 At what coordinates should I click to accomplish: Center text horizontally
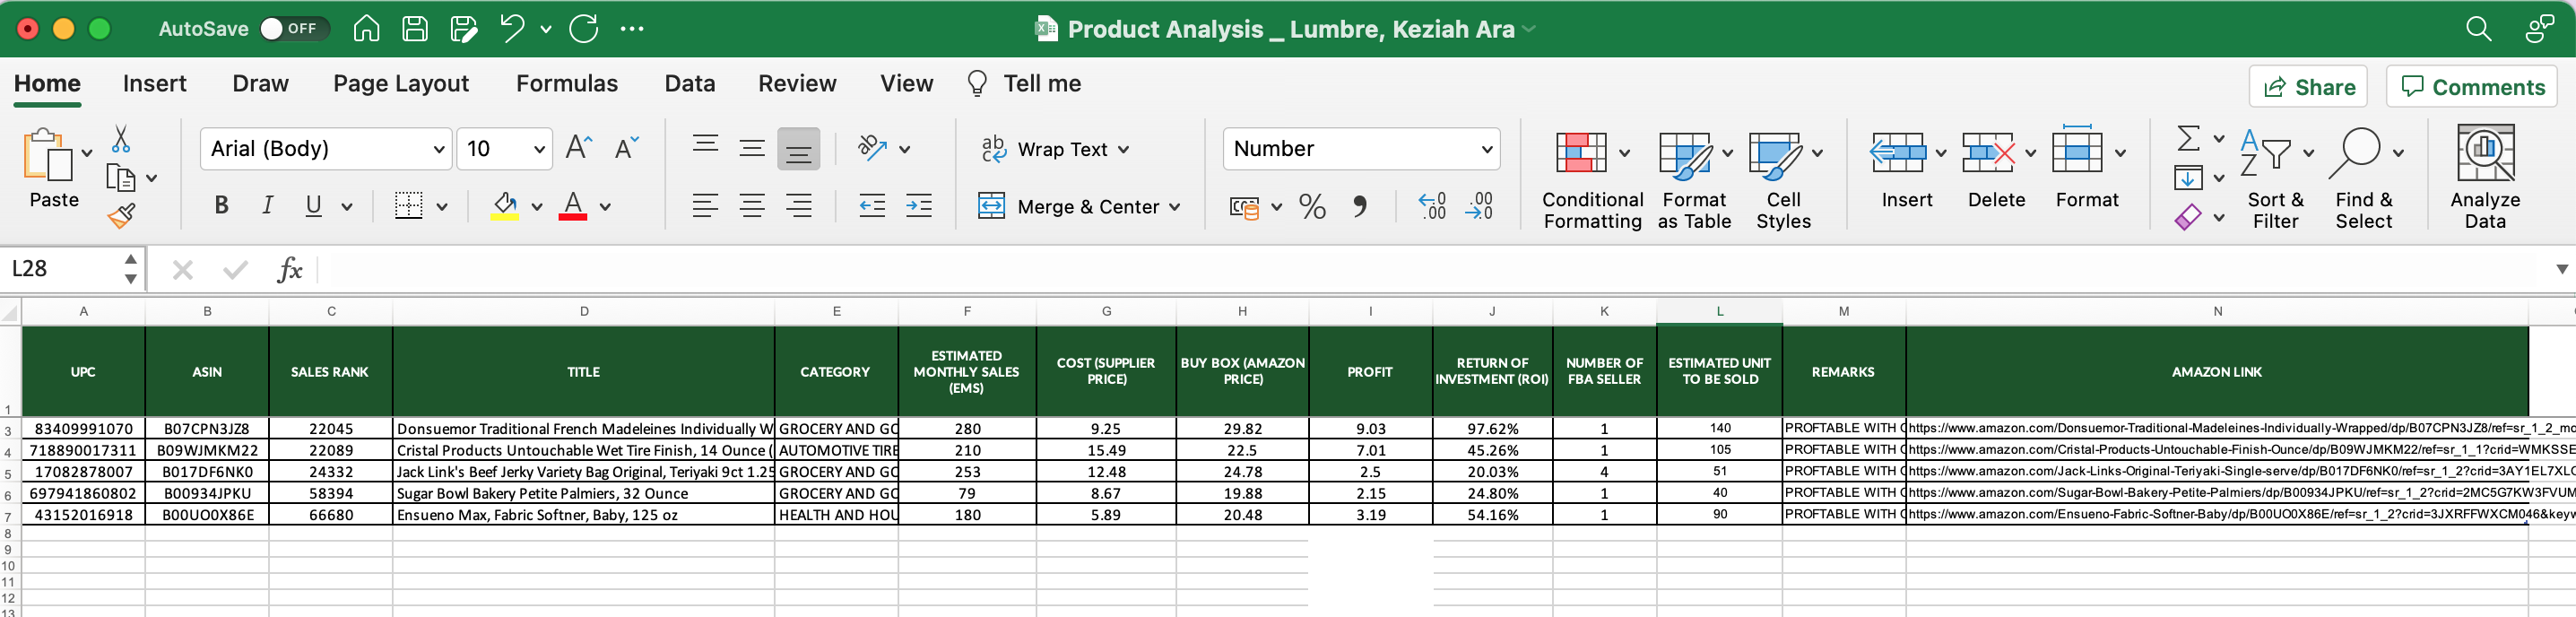click(x=752, y=206)
